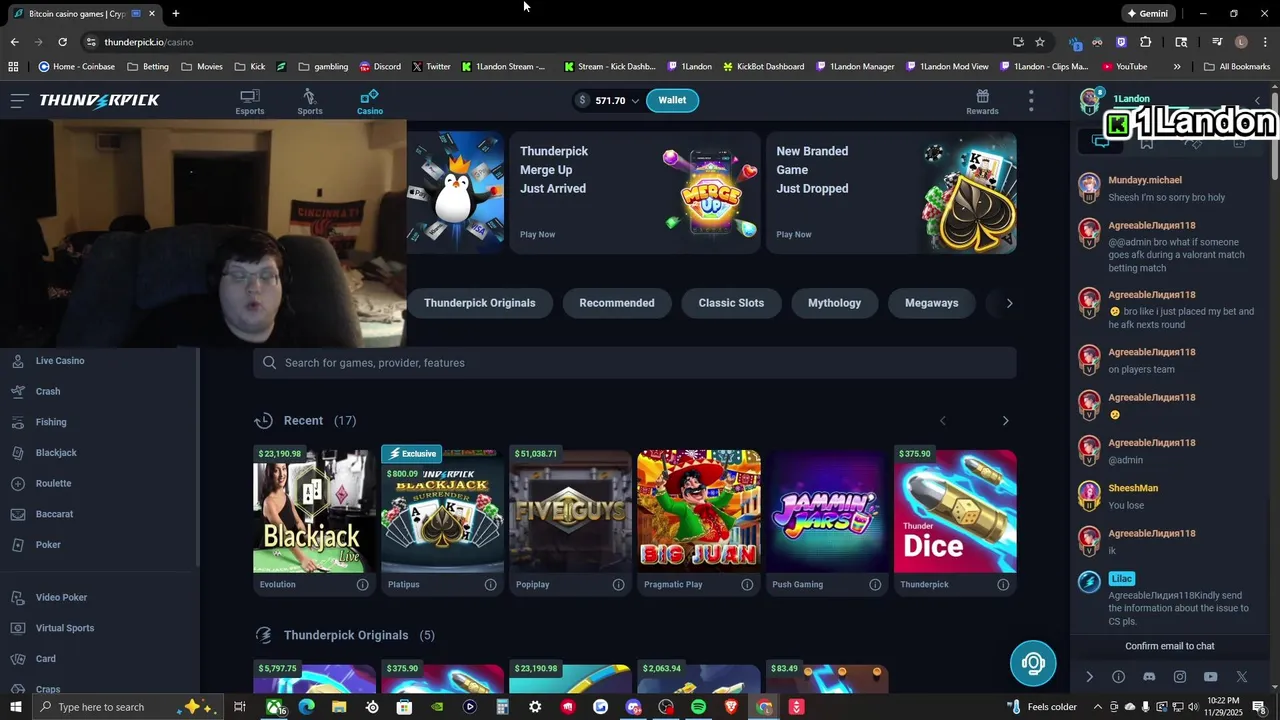Viewport: 1280px width, 720px height.
Task: Launch the Jammin' Jars slot
Action: pos(827,510)
